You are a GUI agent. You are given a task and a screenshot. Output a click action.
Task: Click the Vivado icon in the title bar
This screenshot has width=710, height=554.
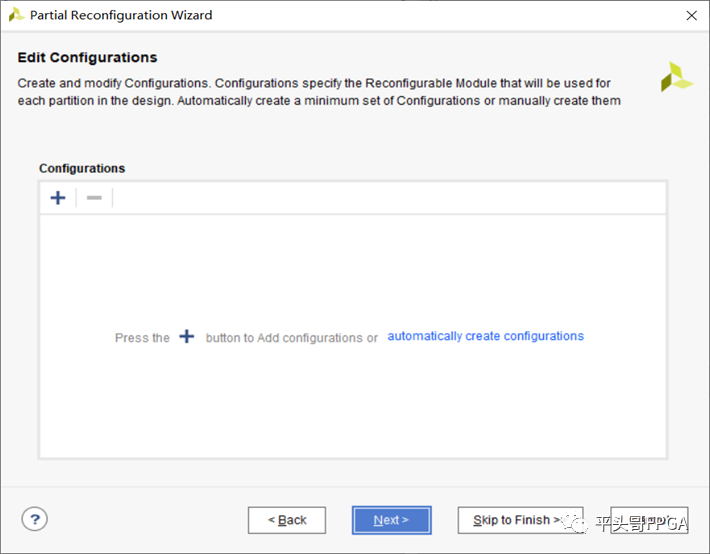coord(17,15)
